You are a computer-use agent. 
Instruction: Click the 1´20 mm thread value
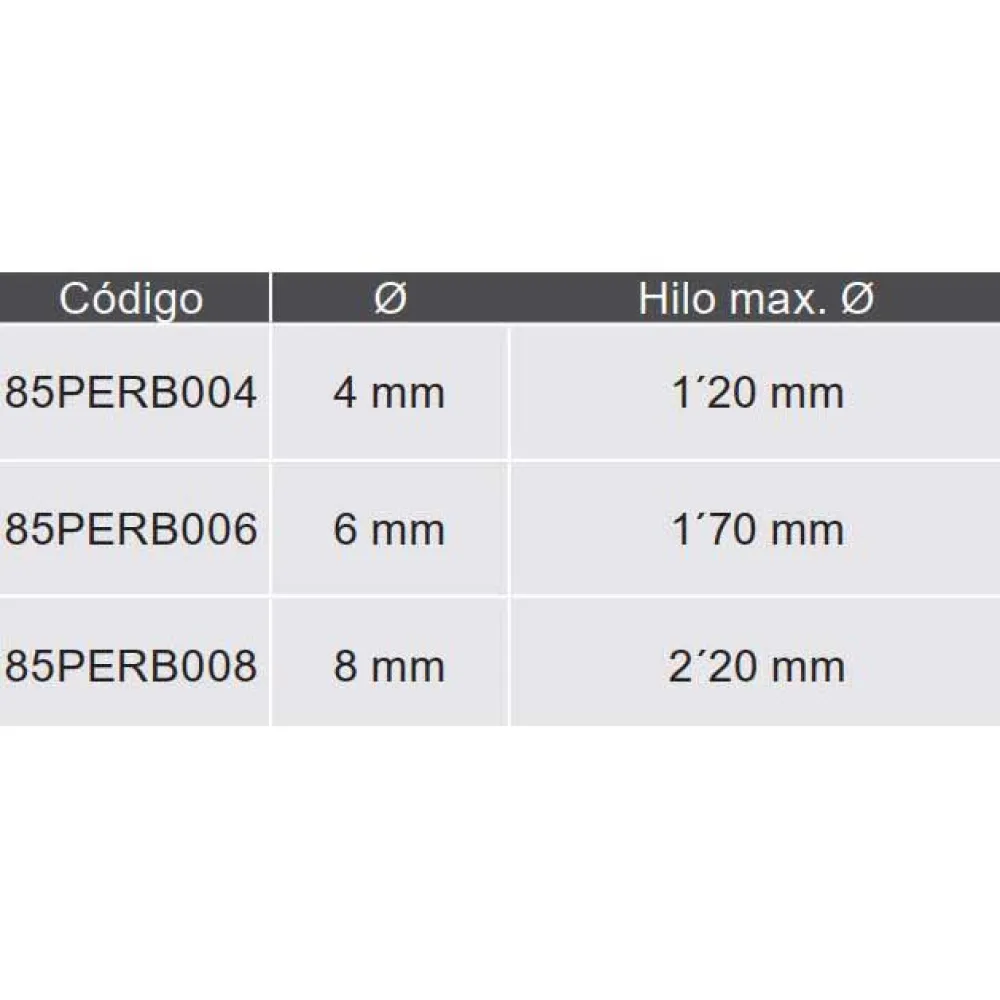point(757,393)
